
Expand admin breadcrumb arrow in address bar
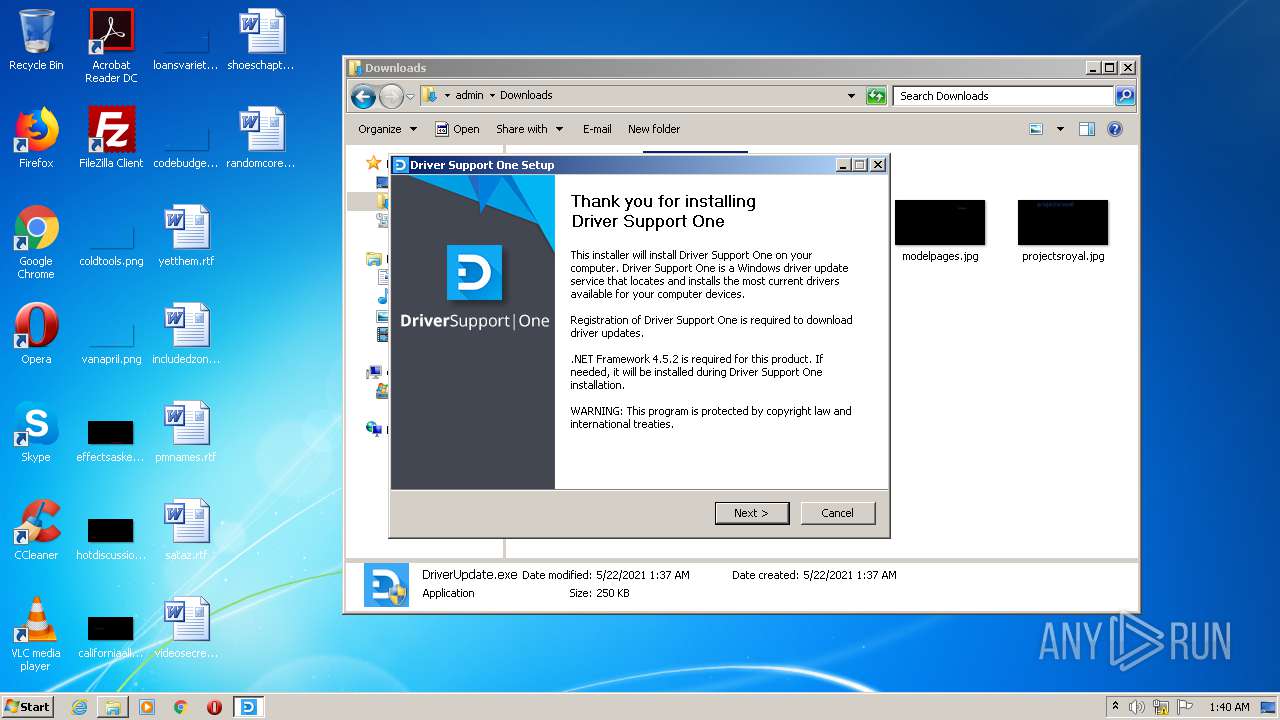click(491, 96)
